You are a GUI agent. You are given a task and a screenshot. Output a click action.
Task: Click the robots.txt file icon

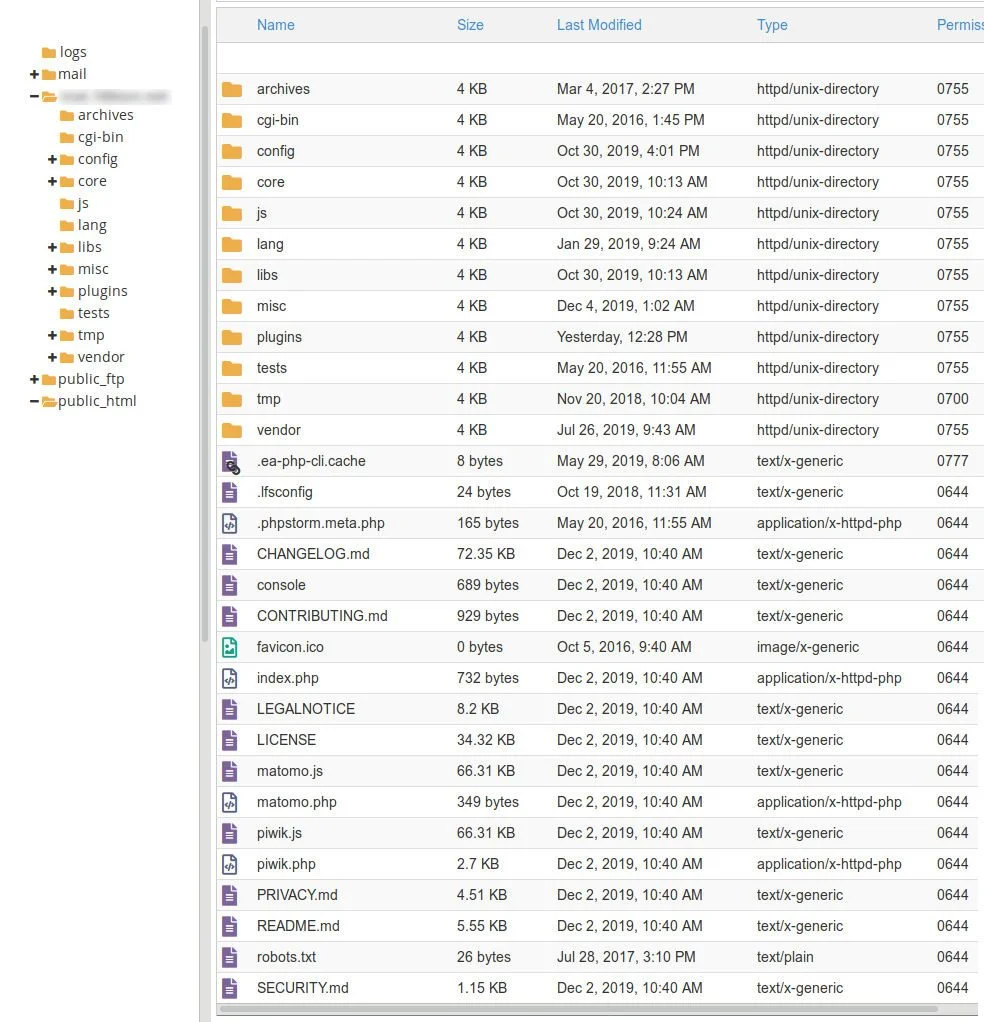[230, 957]
